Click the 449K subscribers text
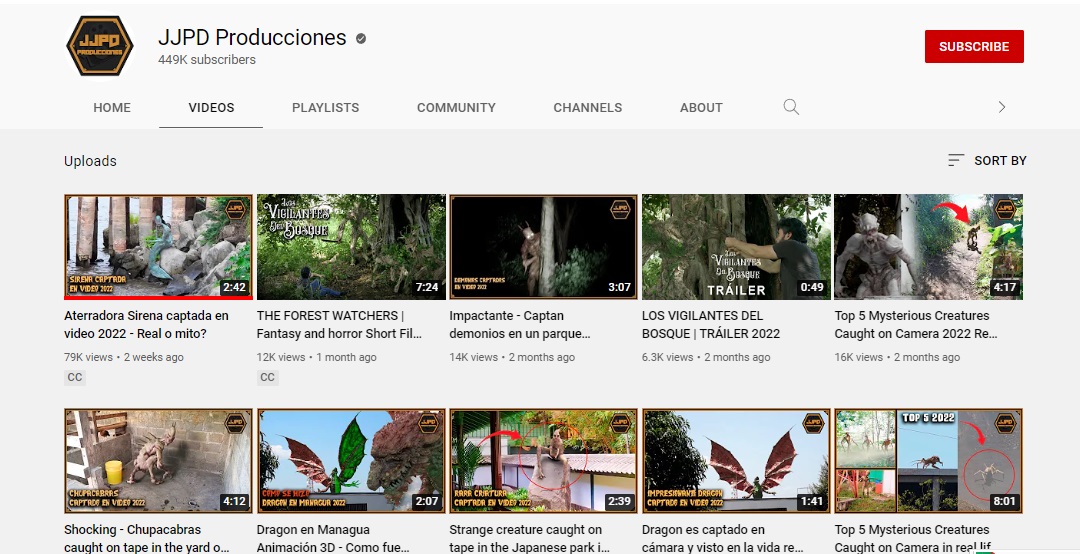 (207, 60)
